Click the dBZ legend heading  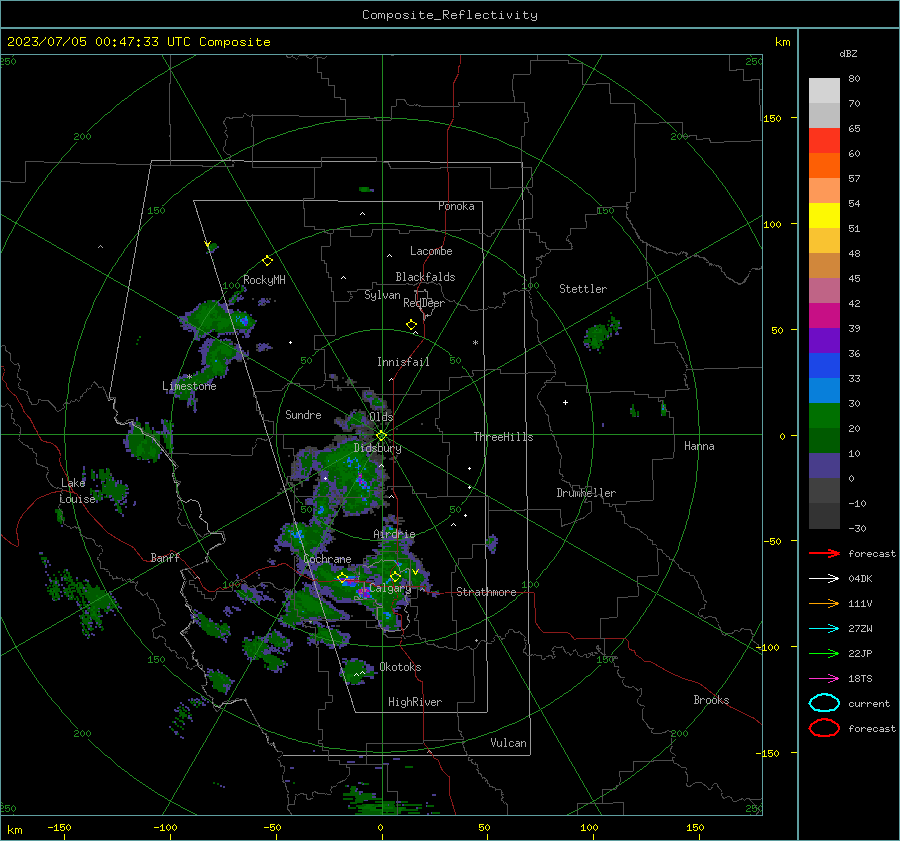pos(848,53)
